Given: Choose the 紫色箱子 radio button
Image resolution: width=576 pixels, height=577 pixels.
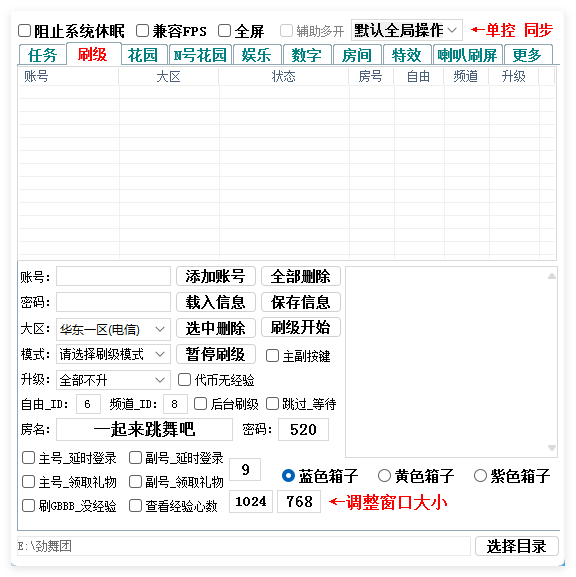Looking at the screenshot, I should pyautogui.click(x=480, y=476).
